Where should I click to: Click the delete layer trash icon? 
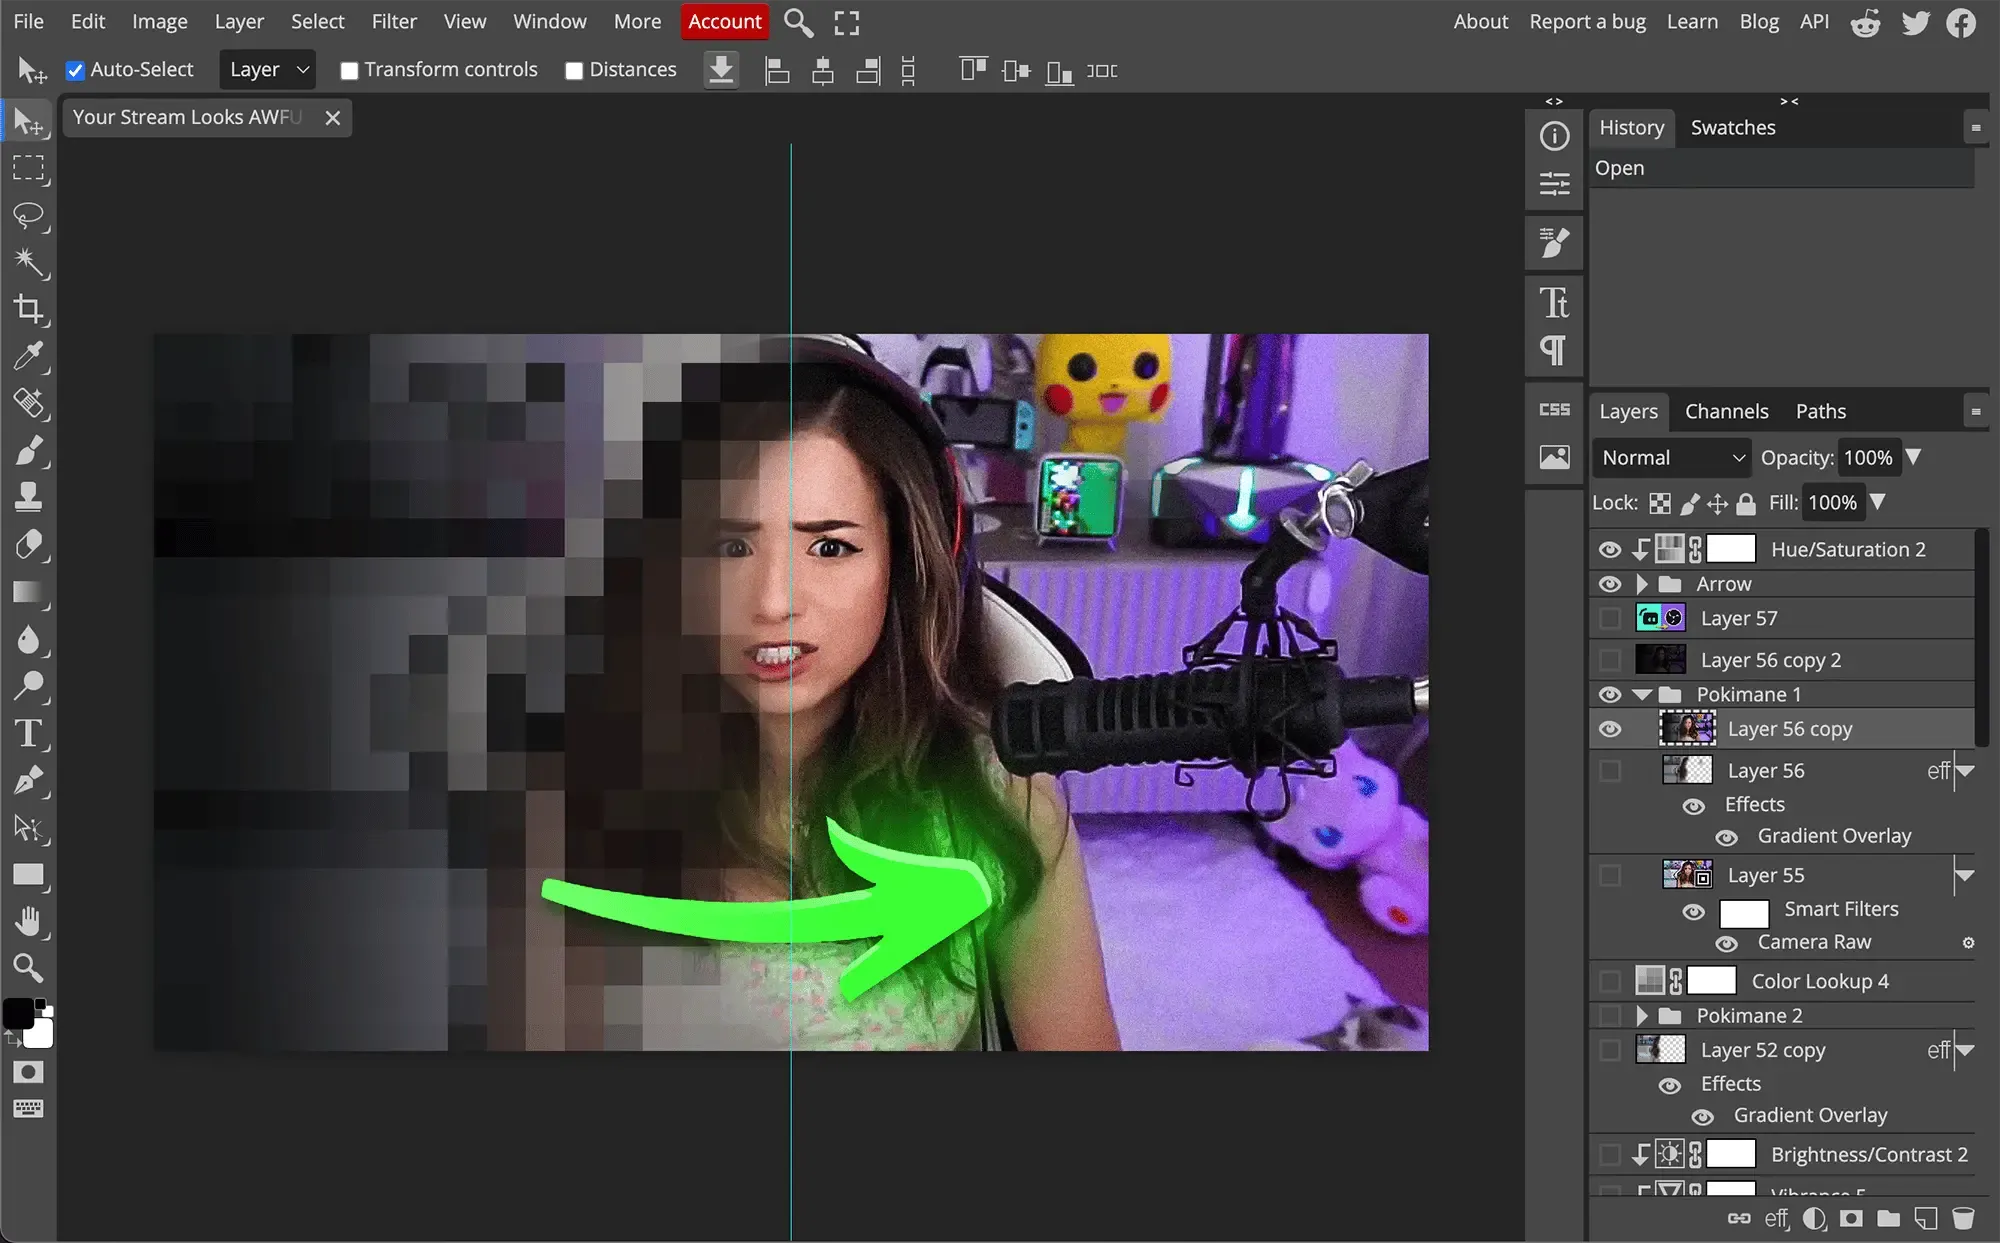pyautogui.click(x=1963, y=1218)
